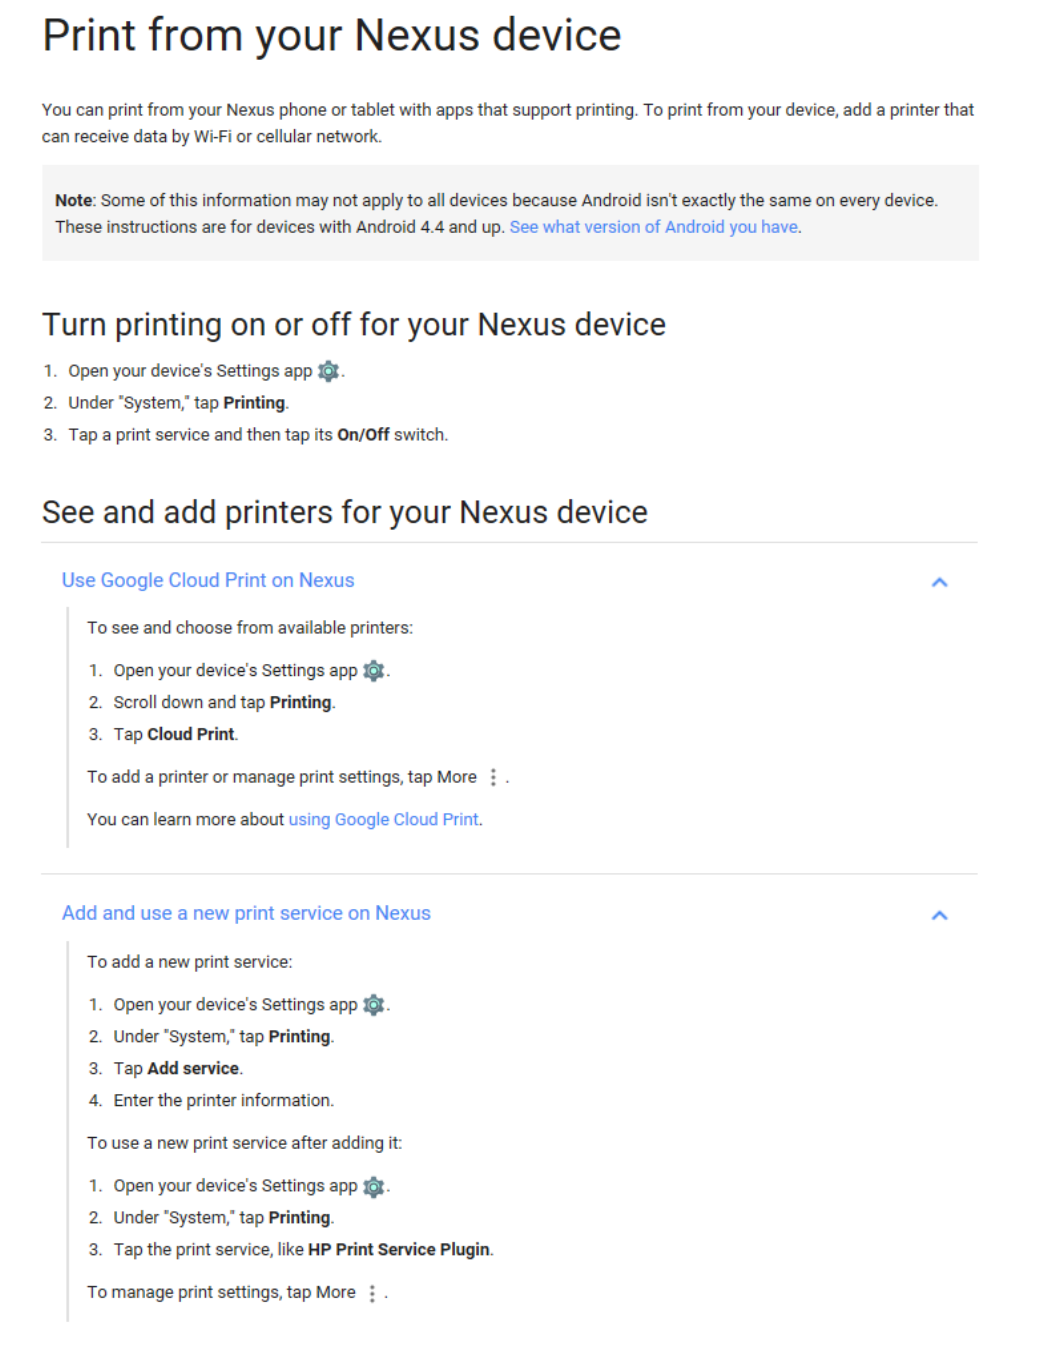Screen dimensions: 1047x1350
Task: Click the 'Print from your Nexus device' page title
Action: (x=332, y=36)
